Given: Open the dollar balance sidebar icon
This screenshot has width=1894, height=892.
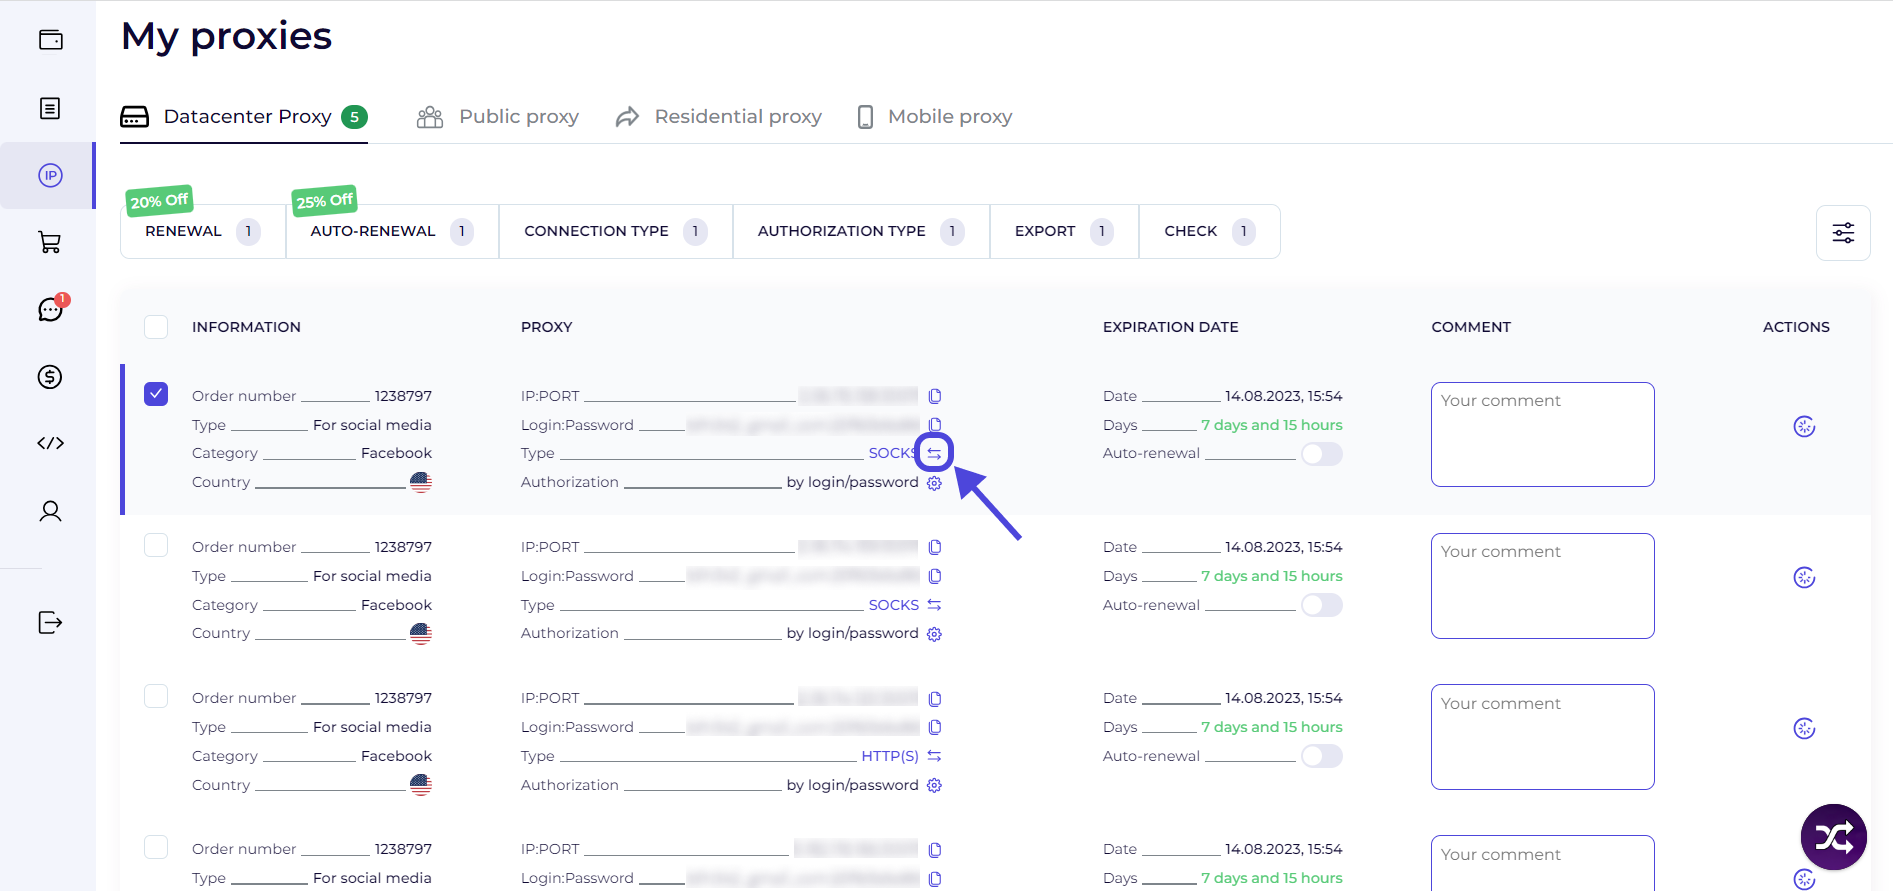Looking at the screenshot, I should (x=50, y=377).
